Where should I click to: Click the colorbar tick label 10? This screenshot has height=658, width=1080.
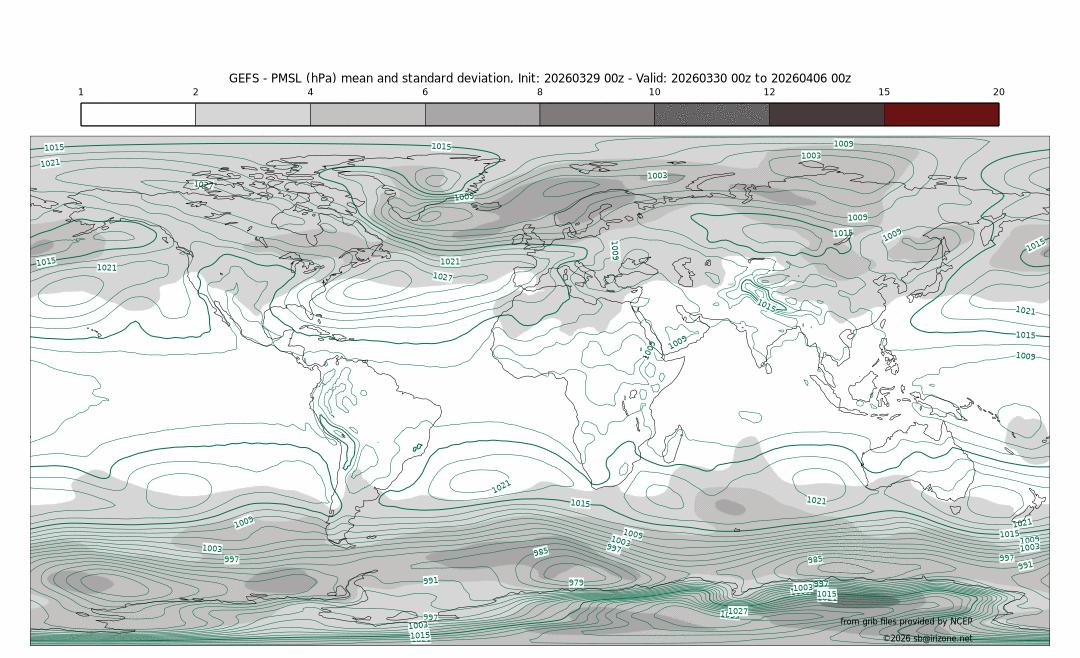click(654, 92)
